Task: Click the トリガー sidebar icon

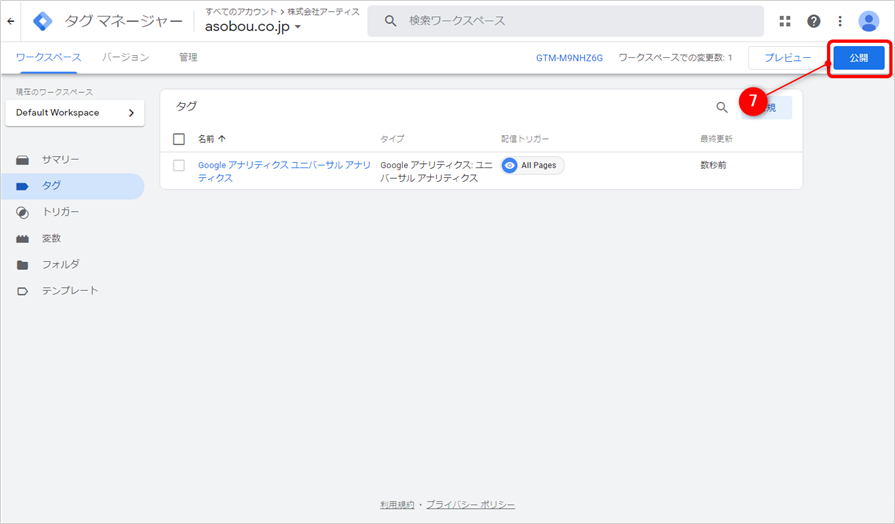Action: (22, 212)
